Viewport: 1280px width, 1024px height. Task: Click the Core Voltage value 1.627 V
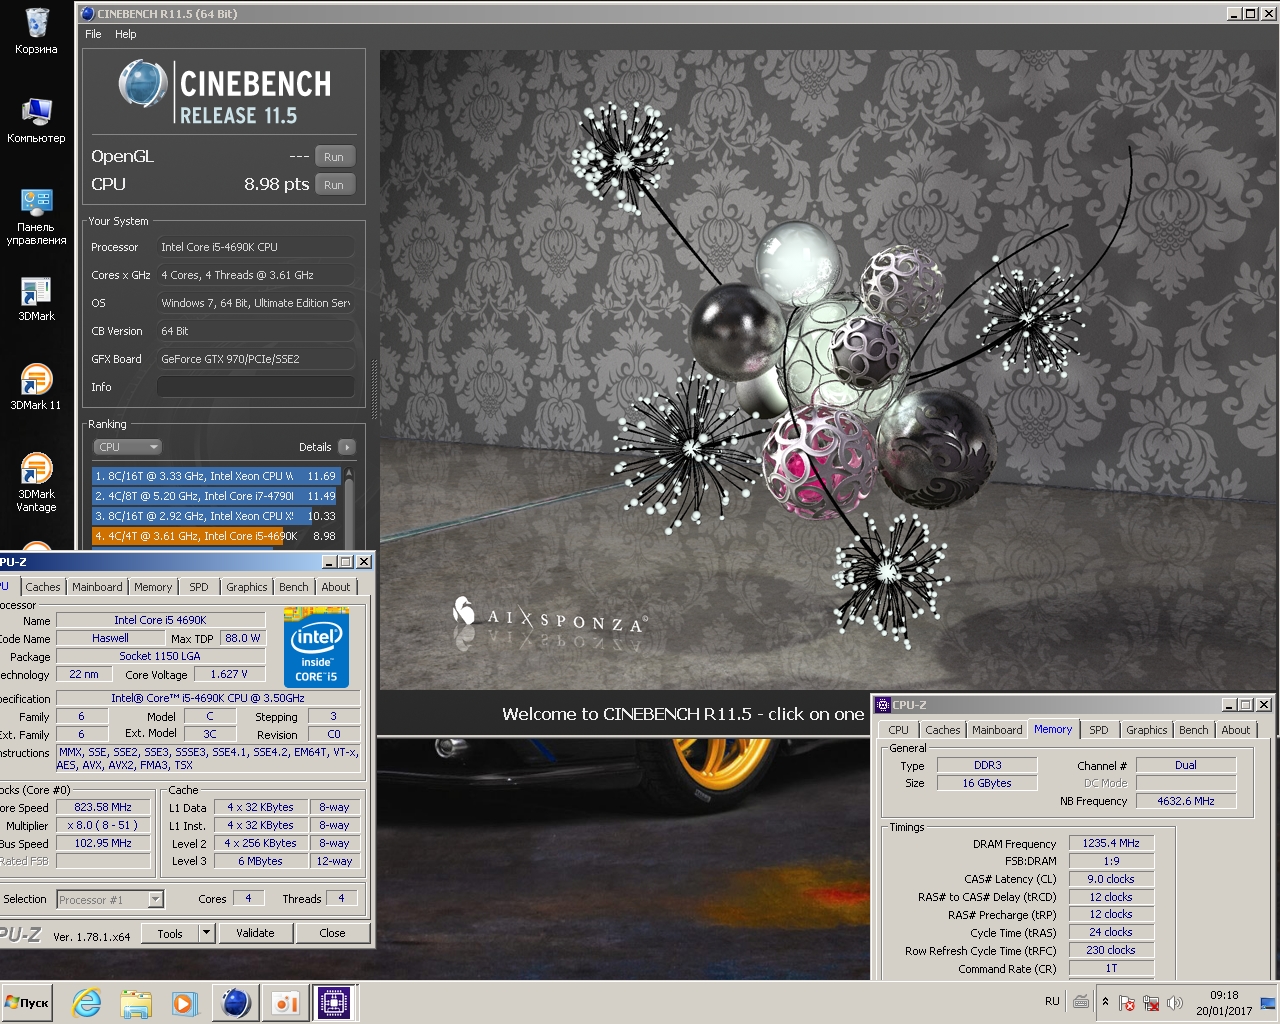pyautogui.click(x=229, y=674)
